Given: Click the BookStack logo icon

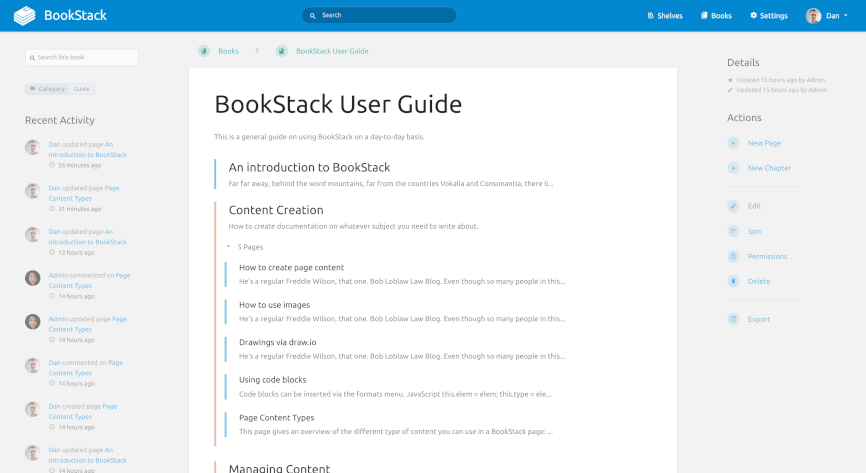Looking at the screenshot, I should [24, 15].
